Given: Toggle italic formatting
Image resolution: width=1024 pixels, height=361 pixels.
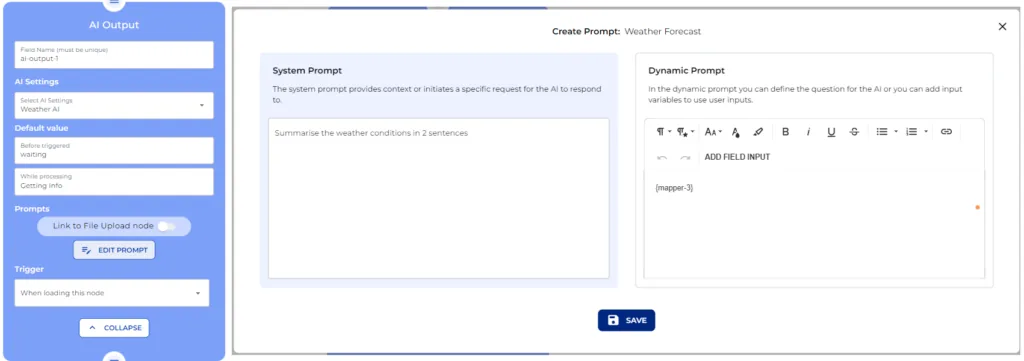Looking at the screenshot, I should (808, 132).
